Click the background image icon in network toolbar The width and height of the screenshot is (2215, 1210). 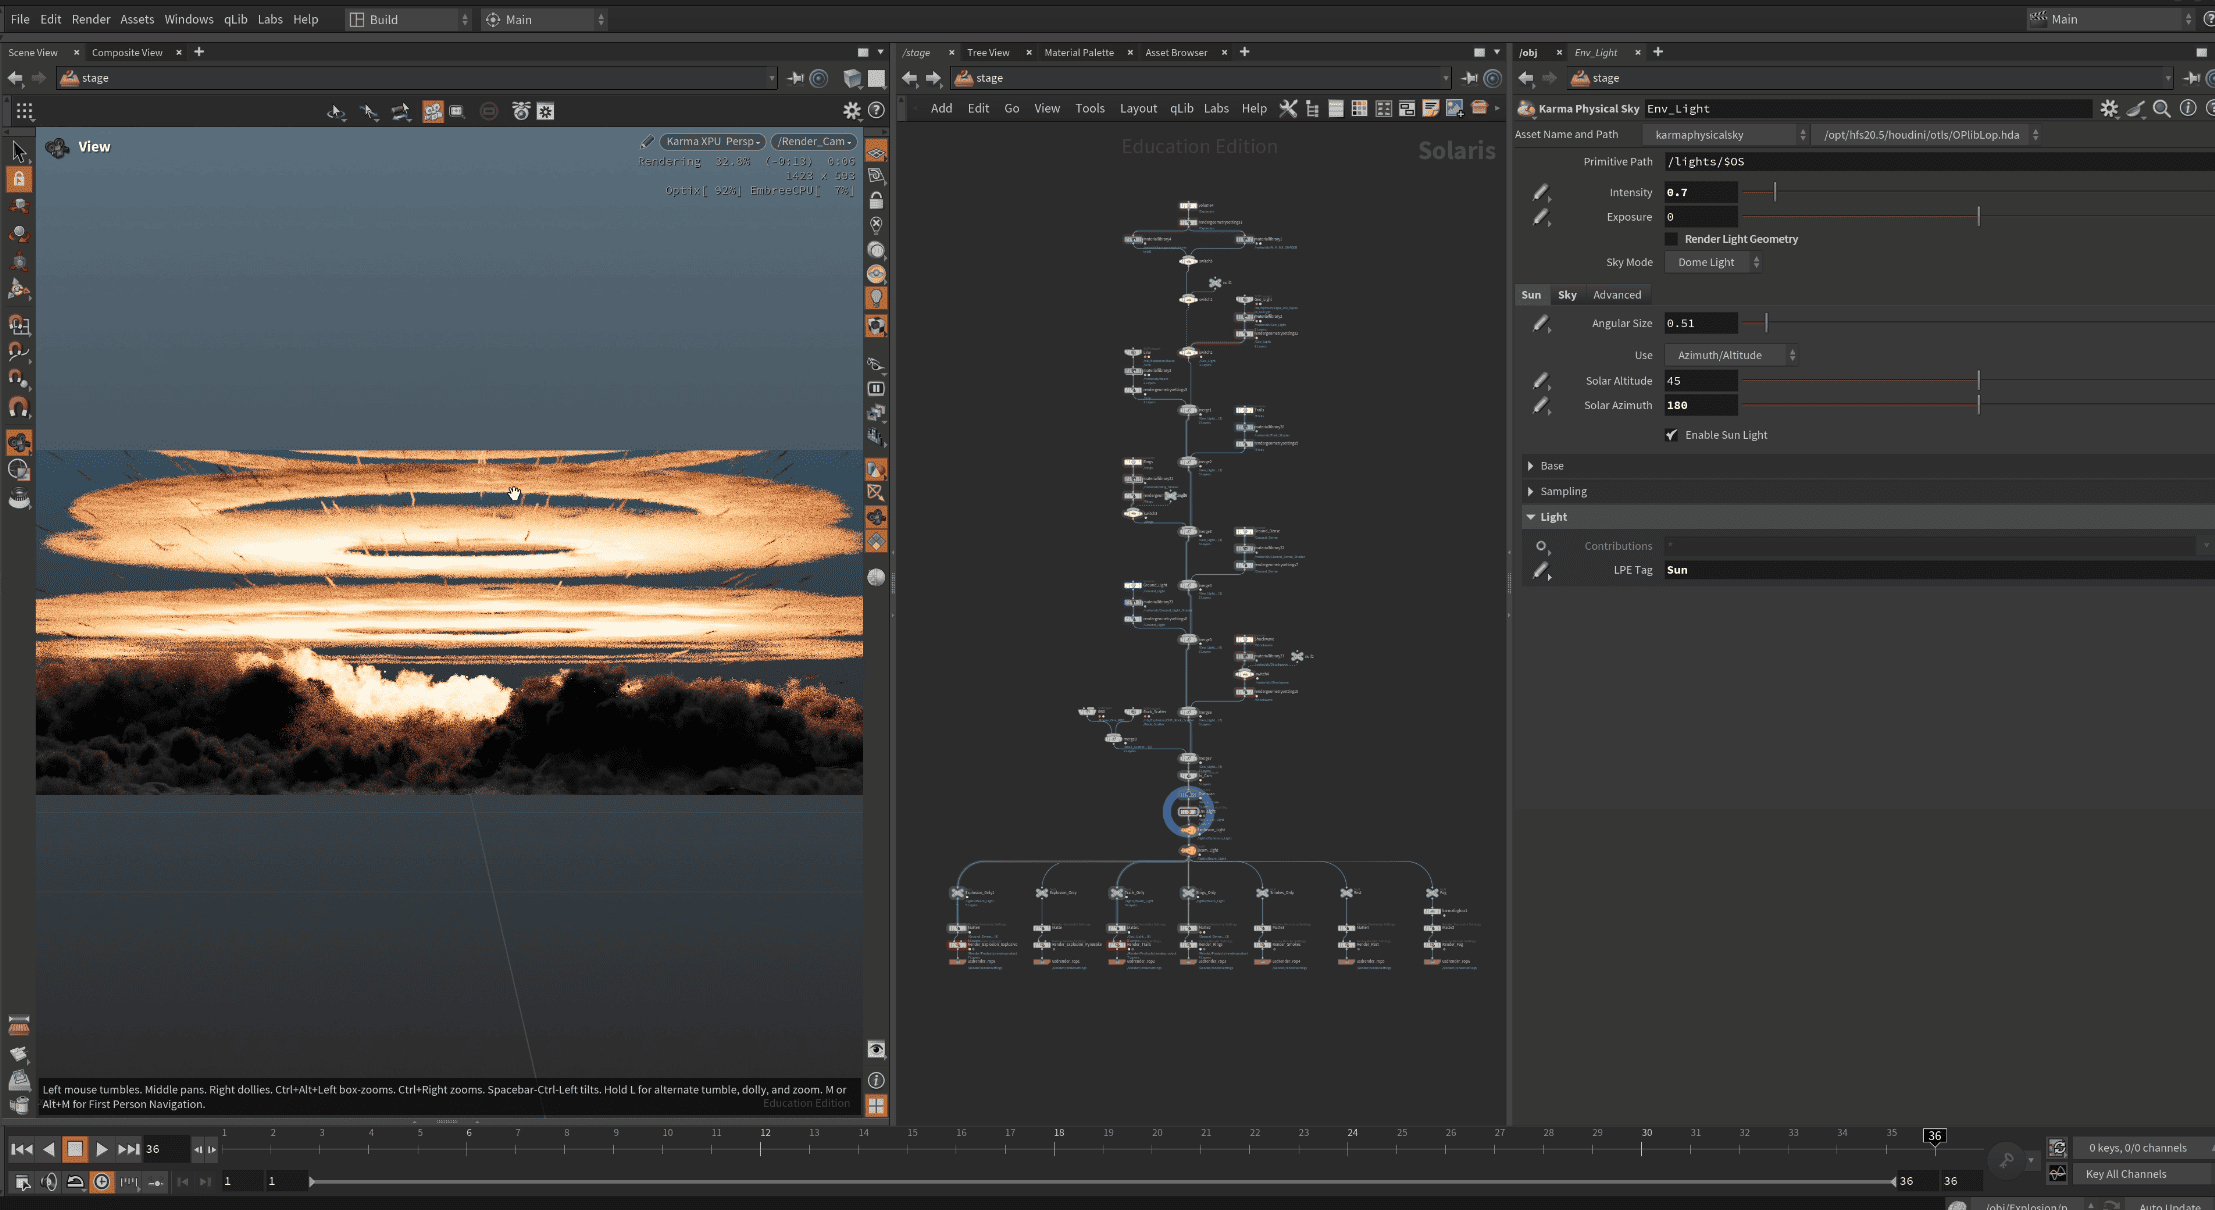tap(1455, 108)
